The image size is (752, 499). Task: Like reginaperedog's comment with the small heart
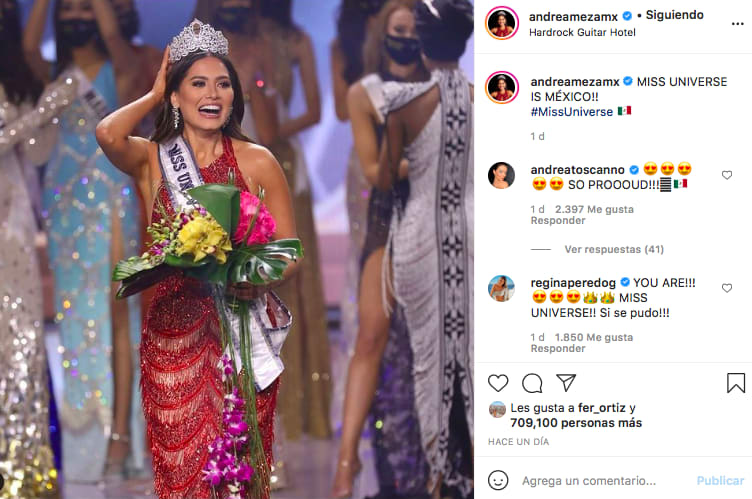[x=727, y=288]
